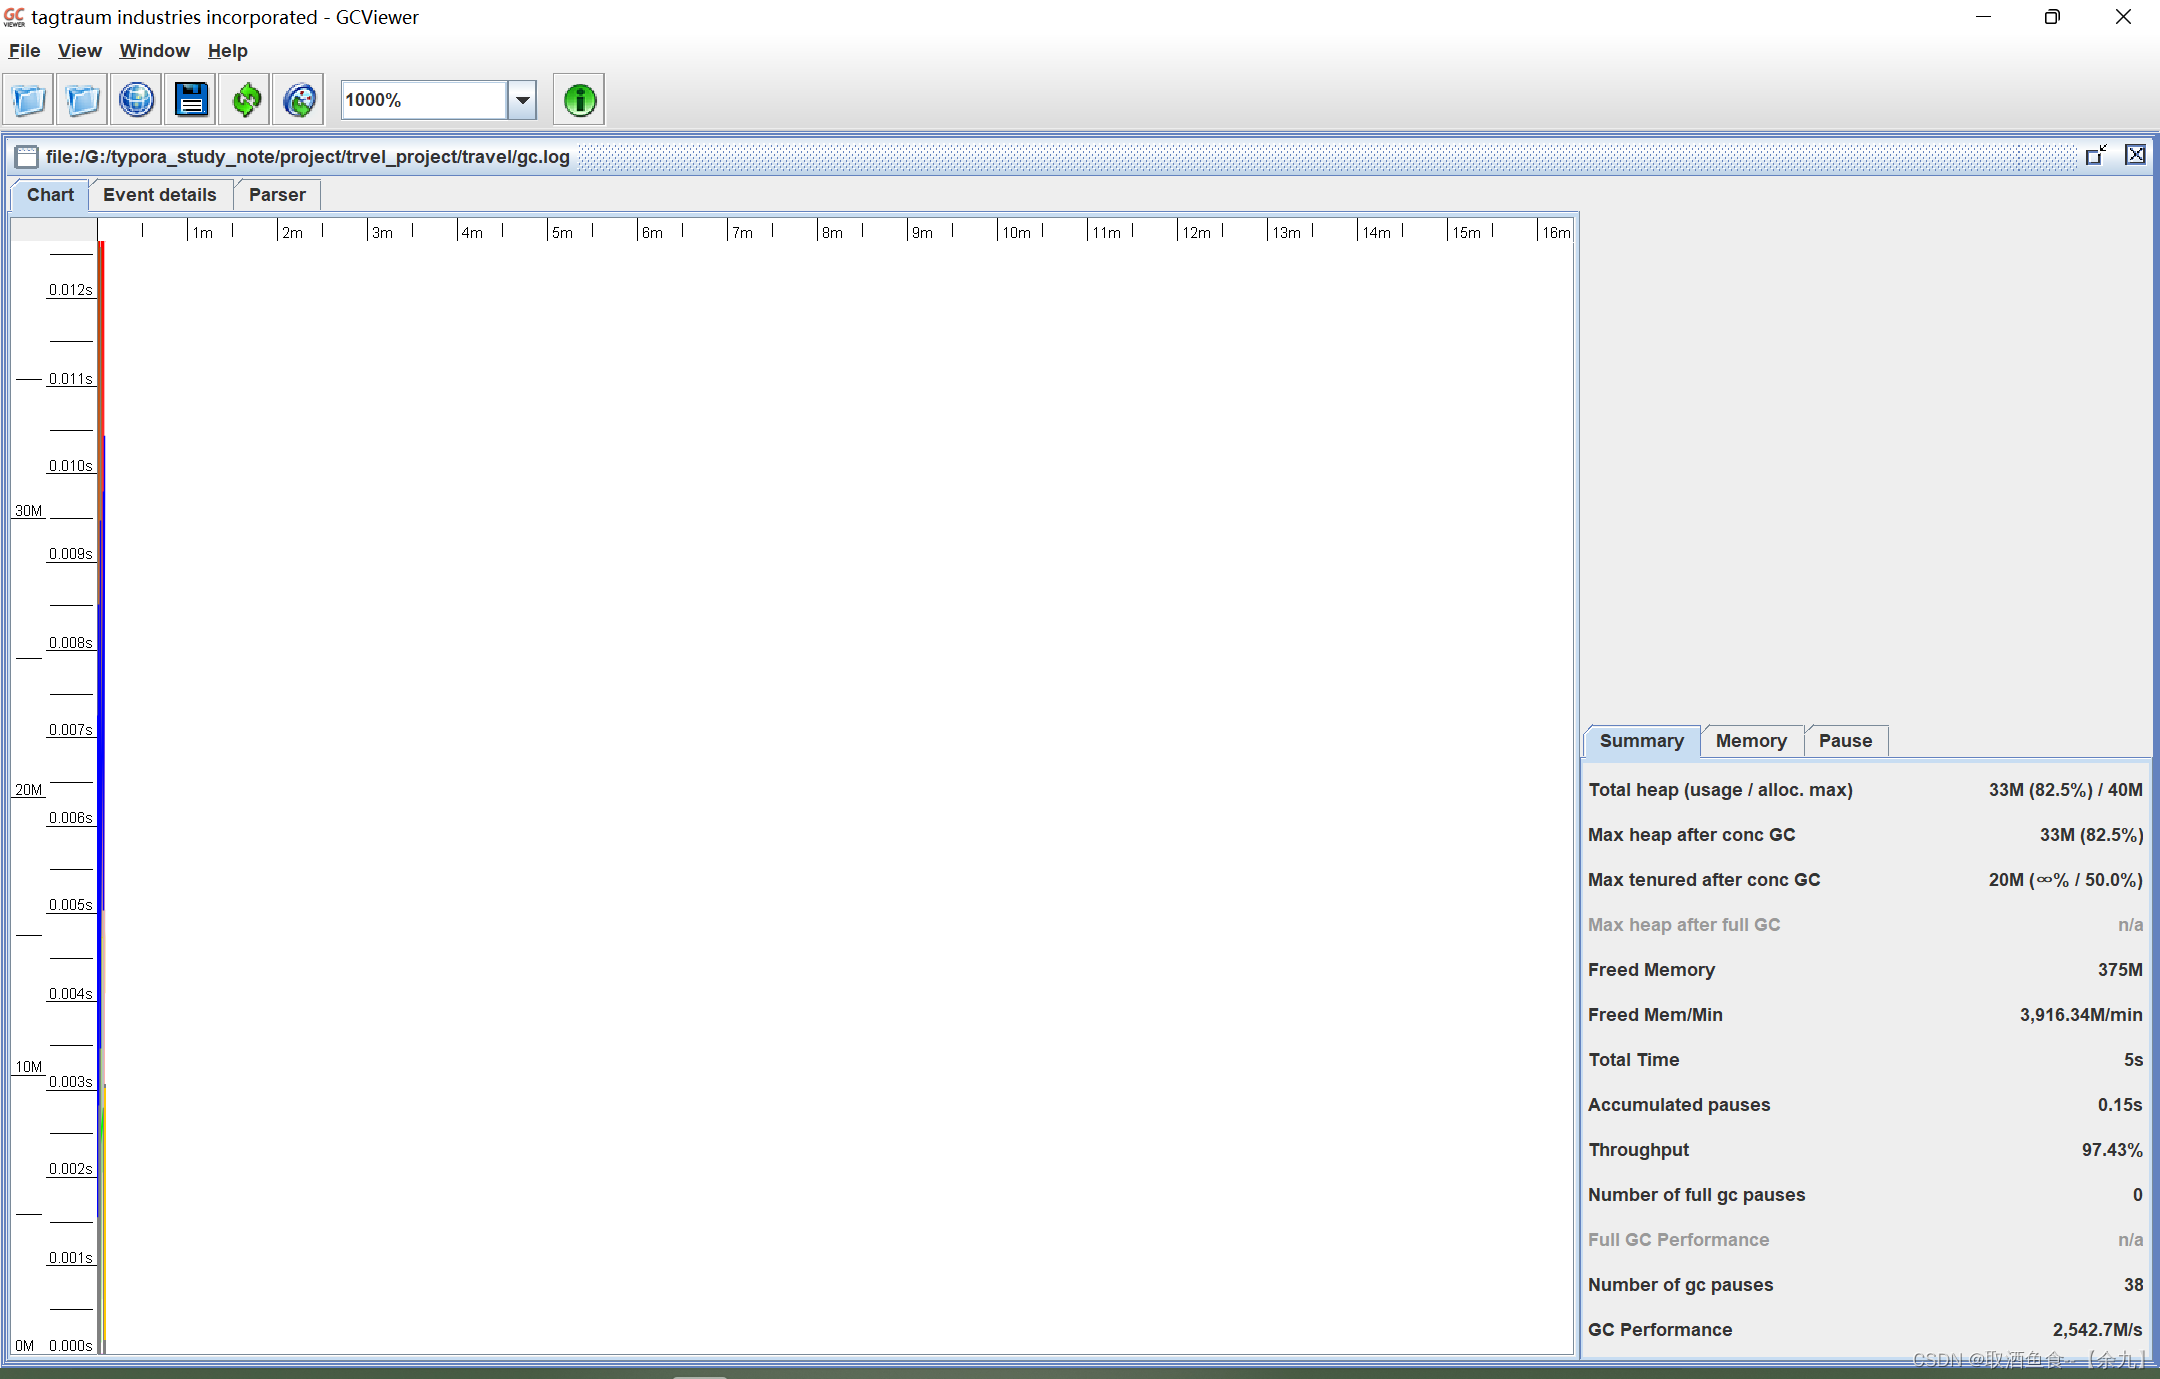Maximize the gc.log internal frame

pyautogui.click(x=2096, y=155)
